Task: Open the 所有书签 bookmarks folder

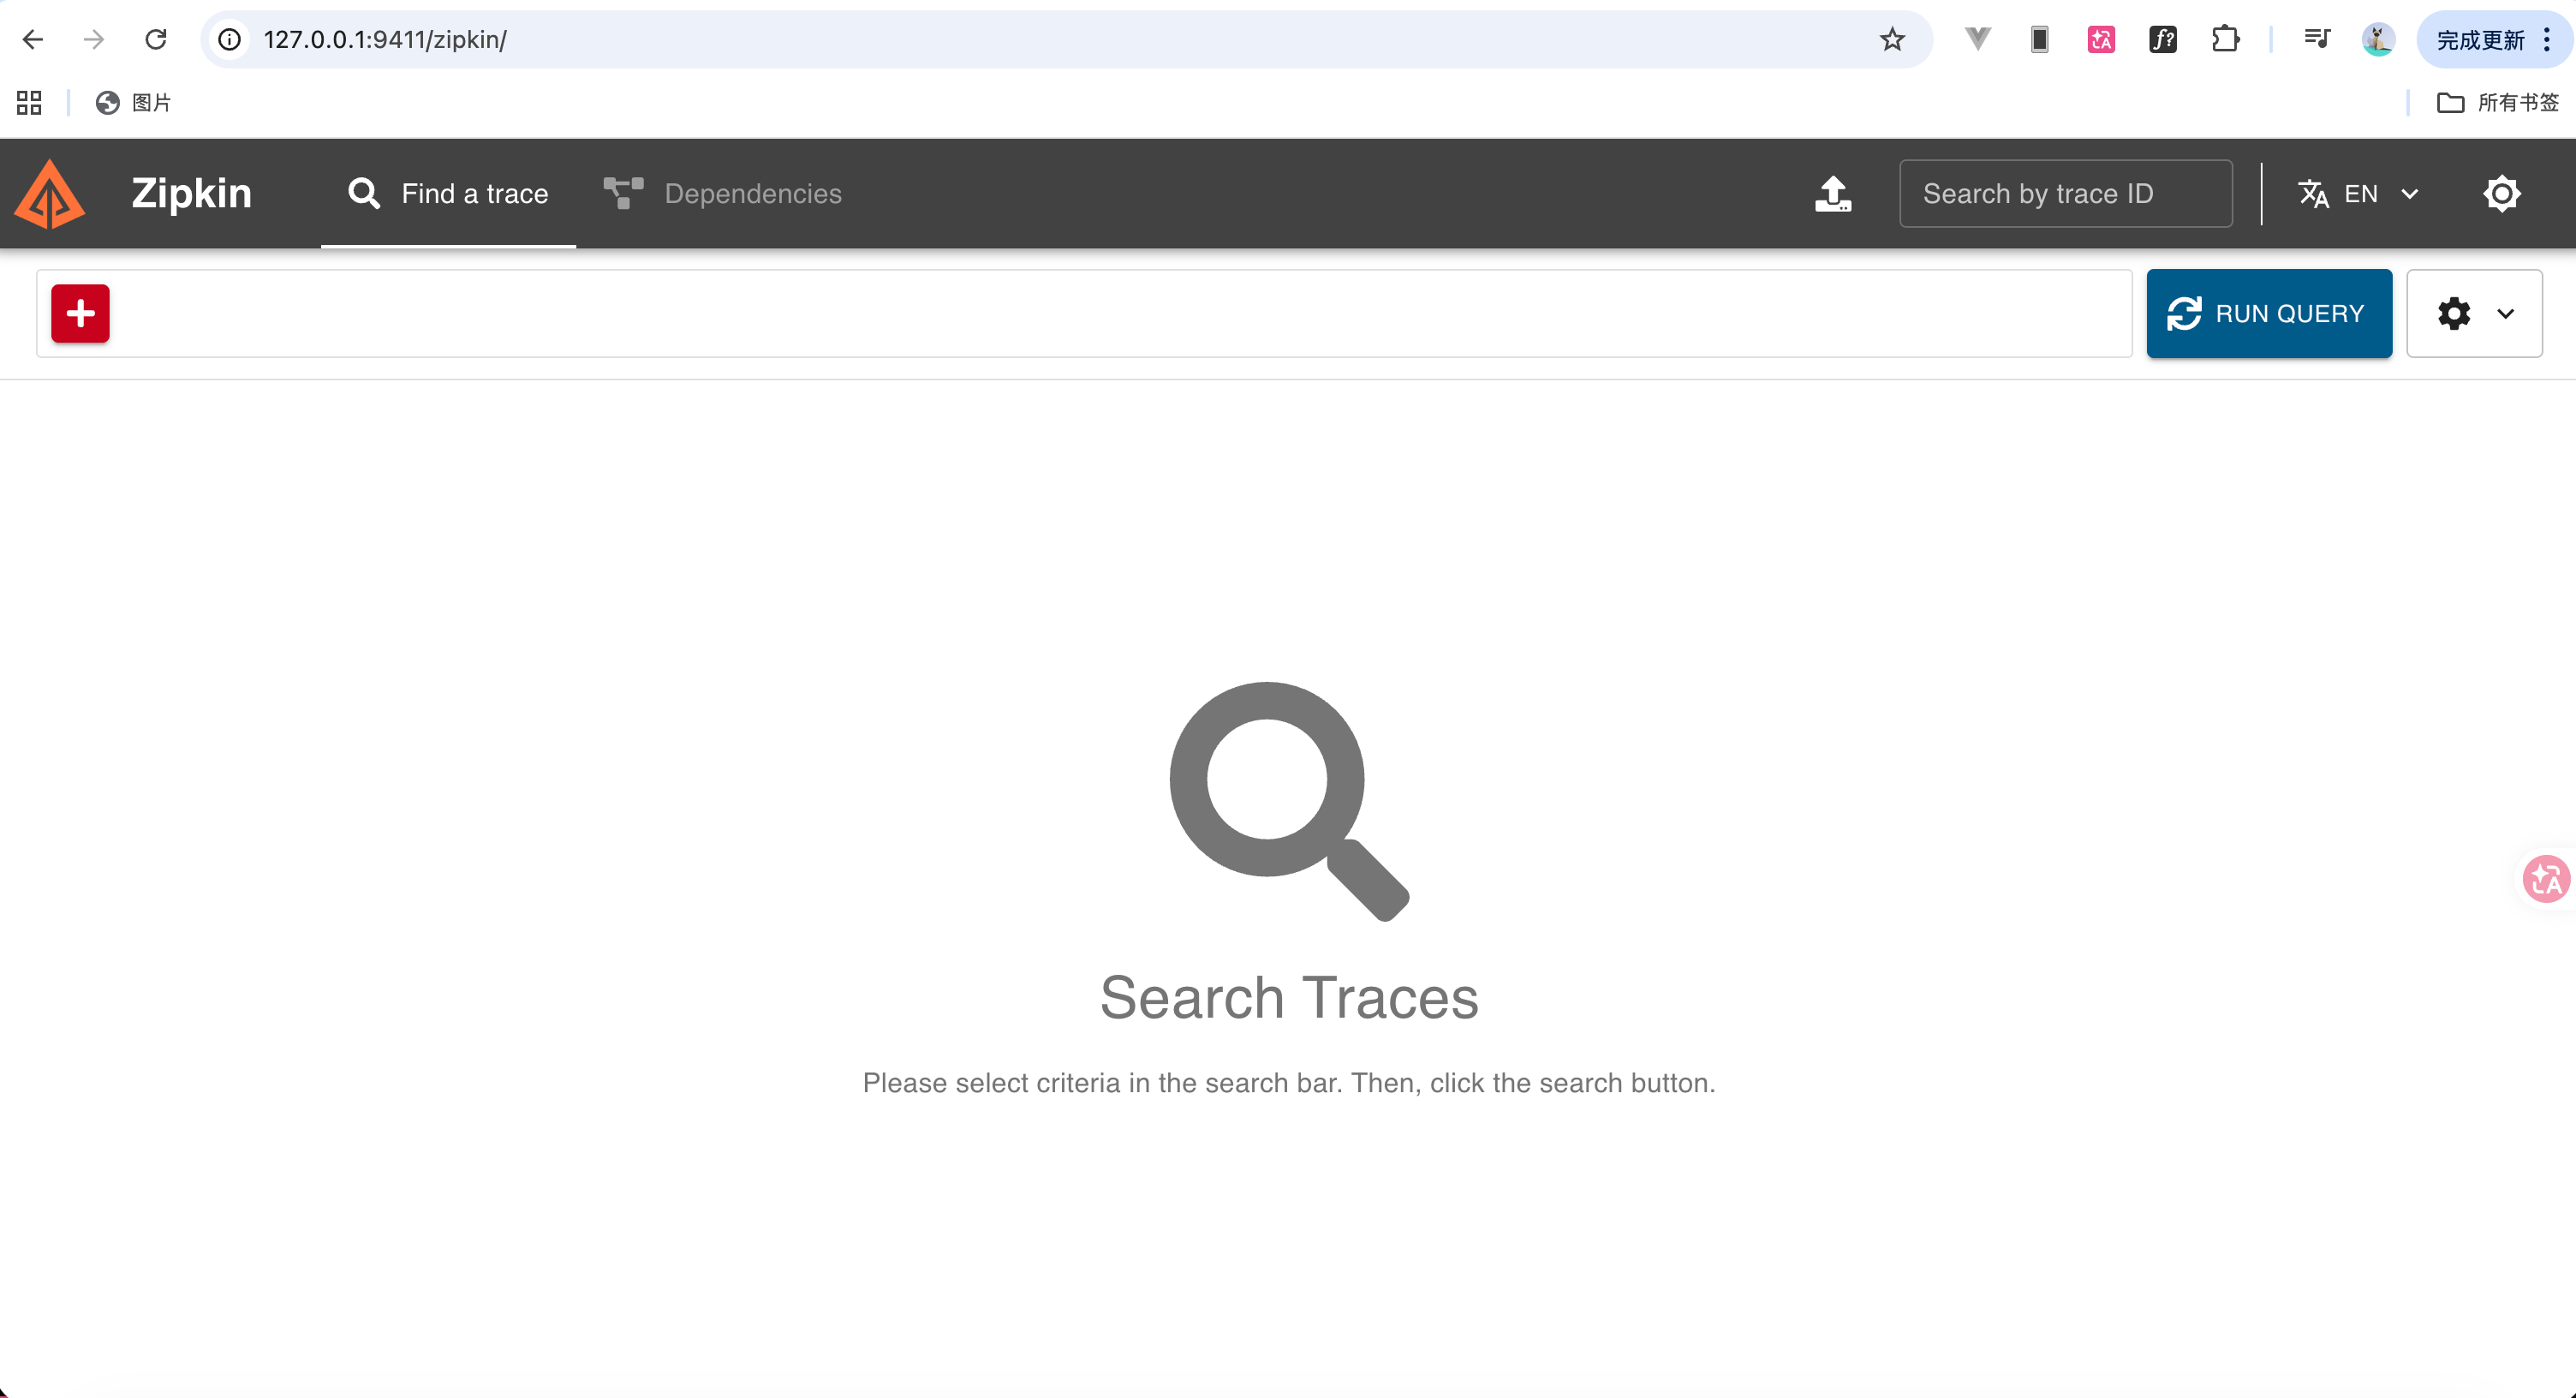Action: click(x=2497, y=103)
